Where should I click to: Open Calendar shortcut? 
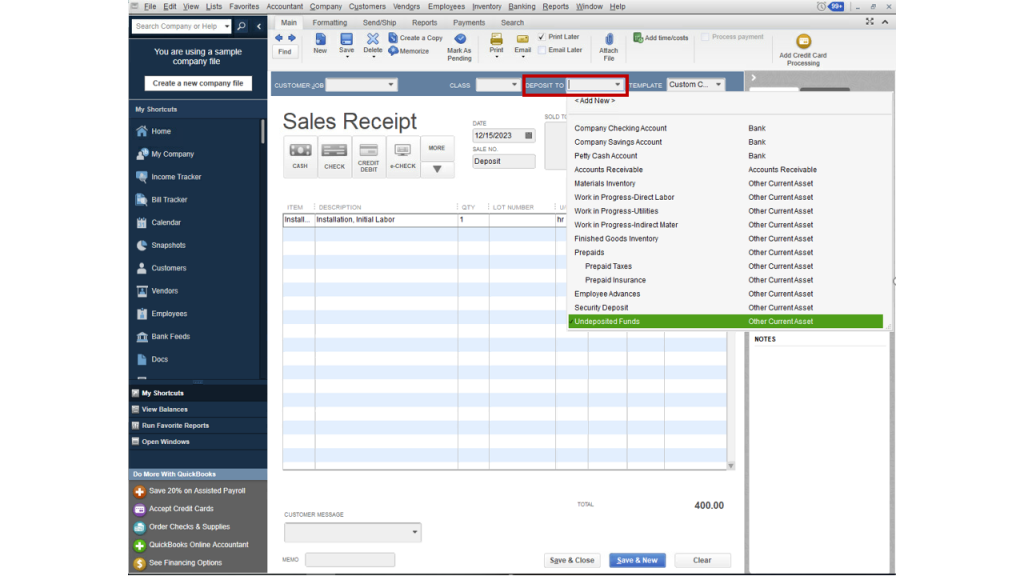pyautogui.click(x=166, y=223)
